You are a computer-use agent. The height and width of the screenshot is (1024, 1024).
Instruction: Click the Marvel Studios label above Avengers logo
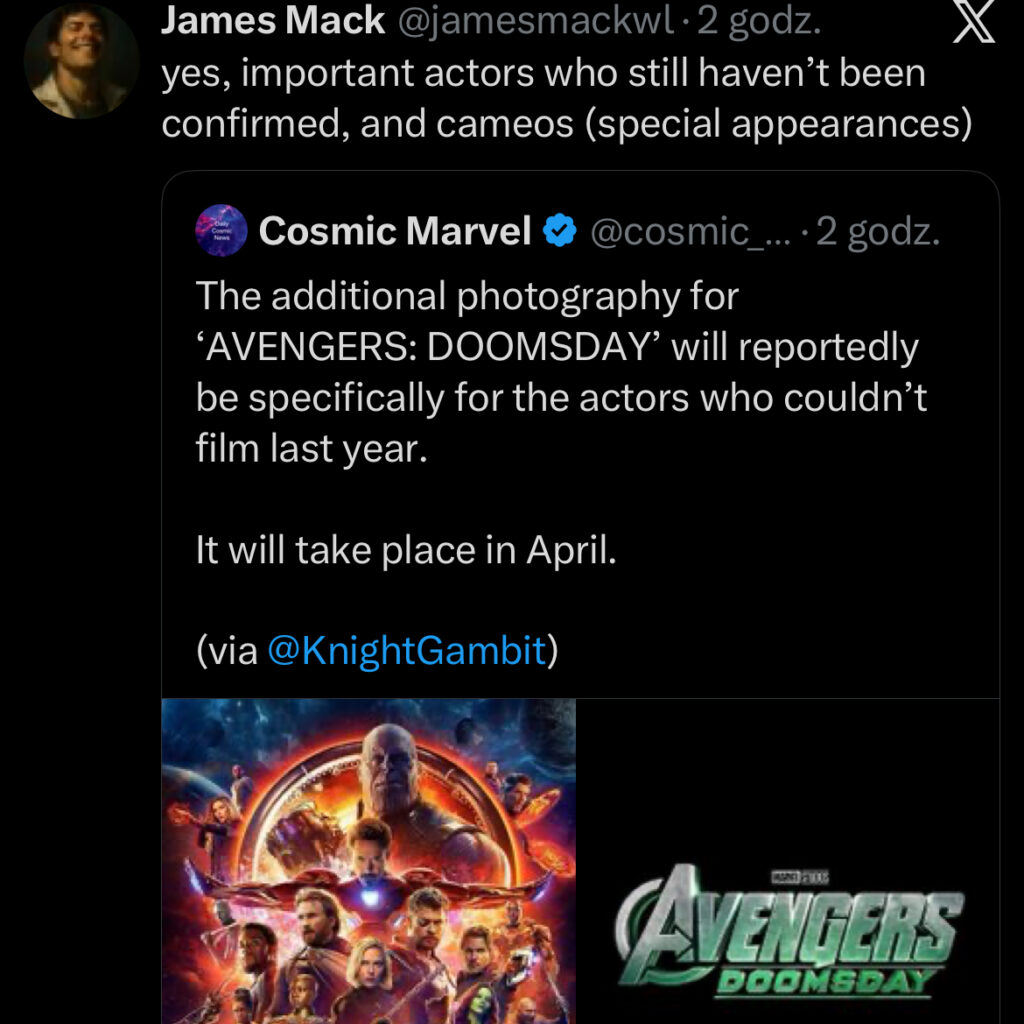[789, 877]
